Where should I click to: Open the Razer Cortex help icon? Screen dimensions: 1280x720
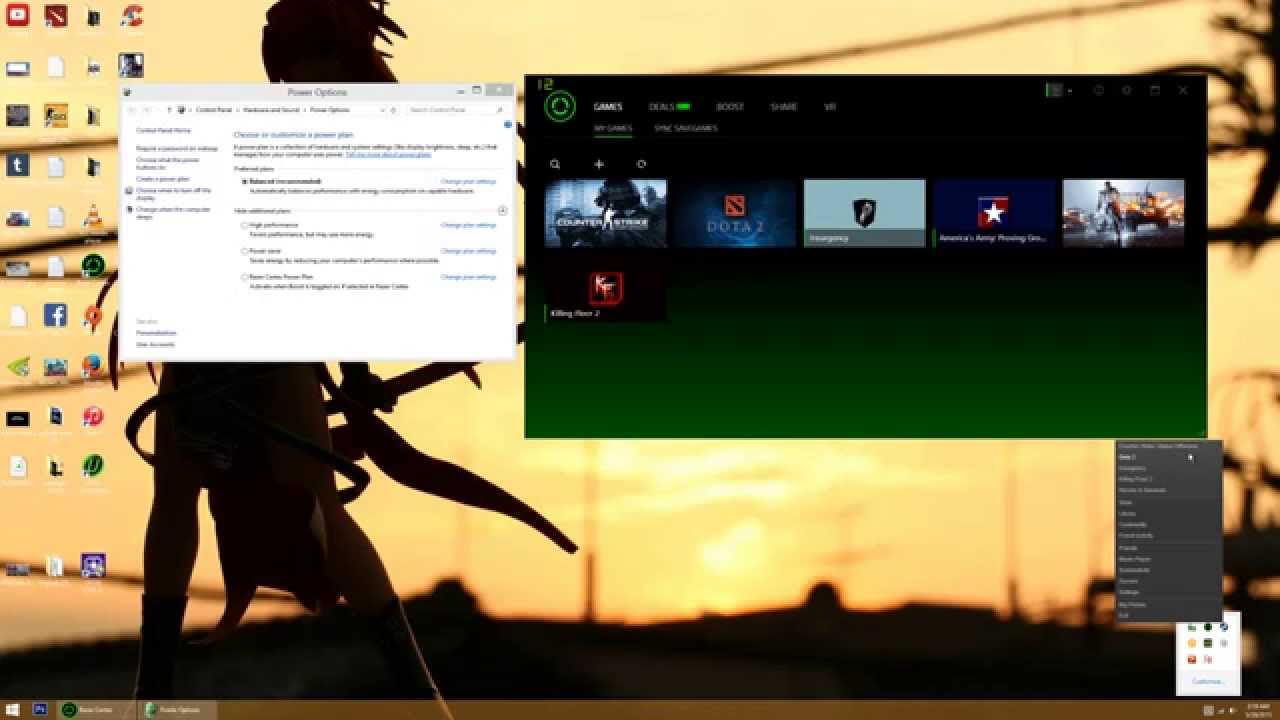[x=1098, y=90]
